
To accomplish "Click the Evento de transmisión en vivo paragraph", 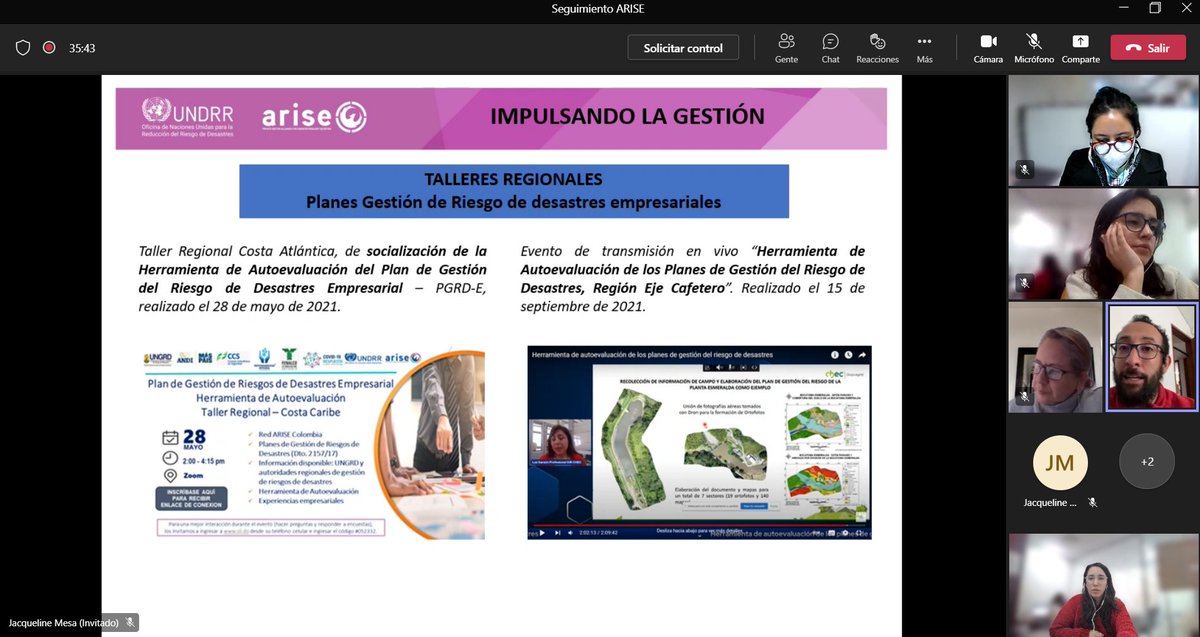I will [x=693, y=279].
